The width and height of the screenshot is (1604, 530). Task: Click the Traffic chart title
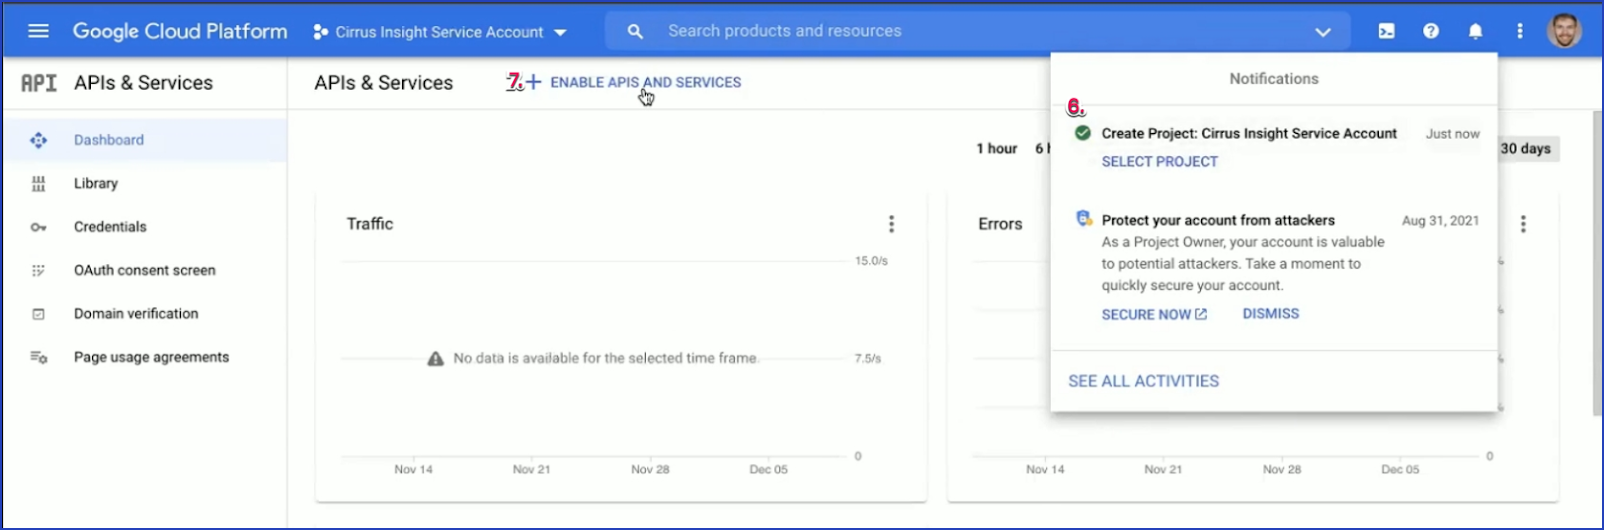point(370,224)
